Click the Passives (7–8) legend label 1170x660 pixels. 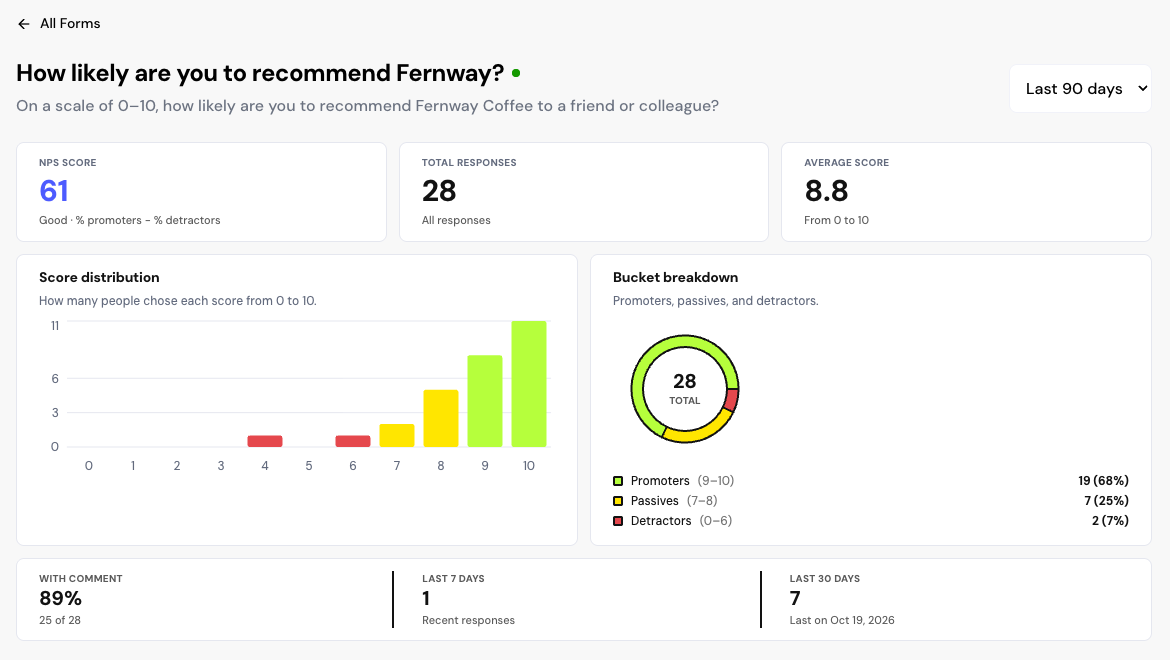coord(674,501)
